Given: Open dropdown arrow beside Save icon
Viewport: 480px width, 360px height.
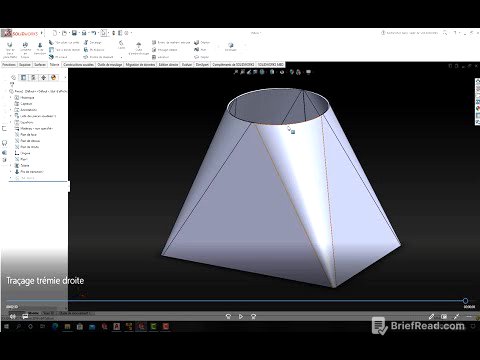Looking at the screenshot, I should click(79, 33).
